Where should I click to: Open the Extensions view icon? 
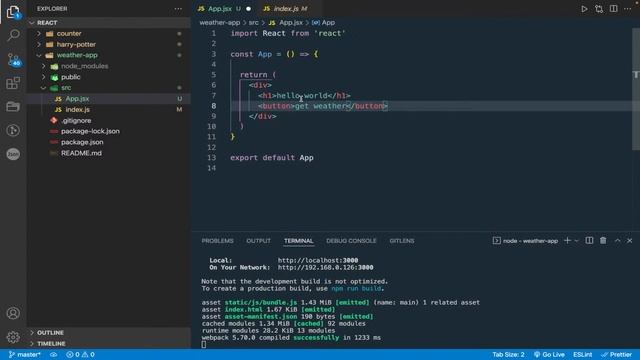13,83
